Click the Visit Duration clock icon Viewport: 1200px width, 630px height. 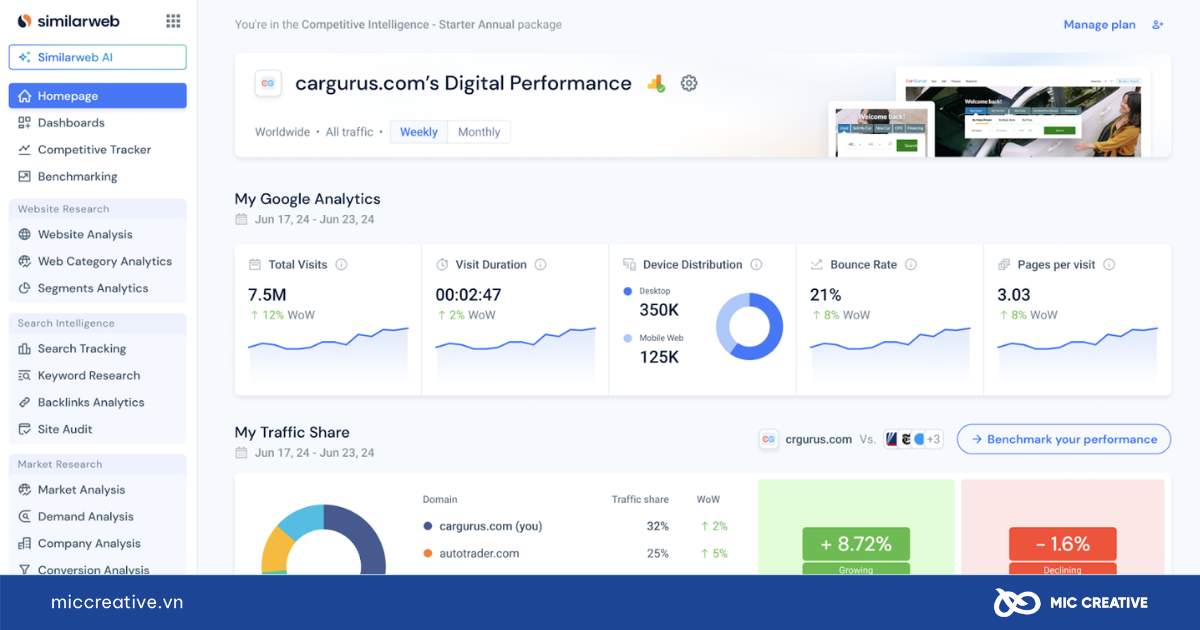[x=442, y=265]
